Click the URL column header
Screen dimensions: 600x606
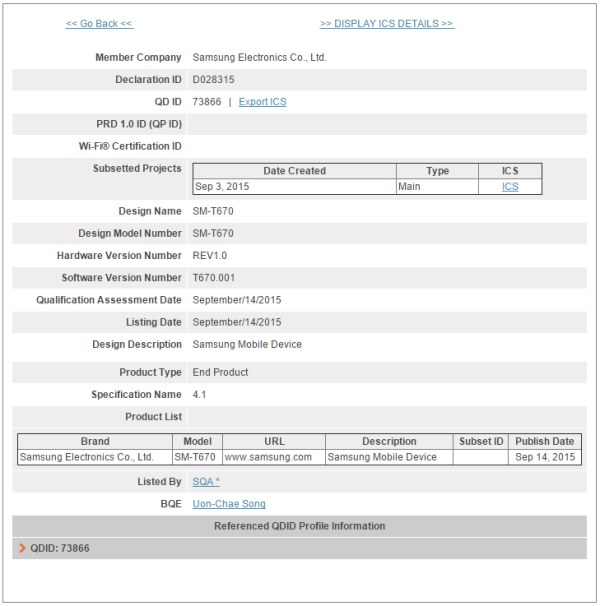pyautogui.click(x=273, y=441)
